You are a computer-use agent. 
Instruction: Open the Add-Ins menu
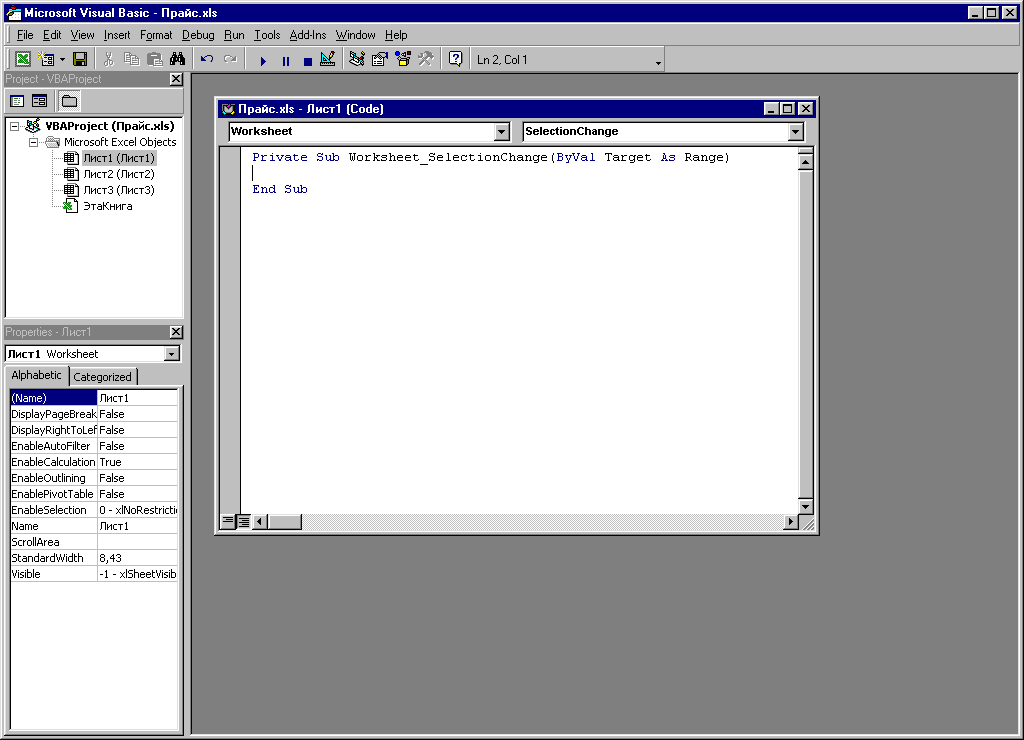coord(308,35)
